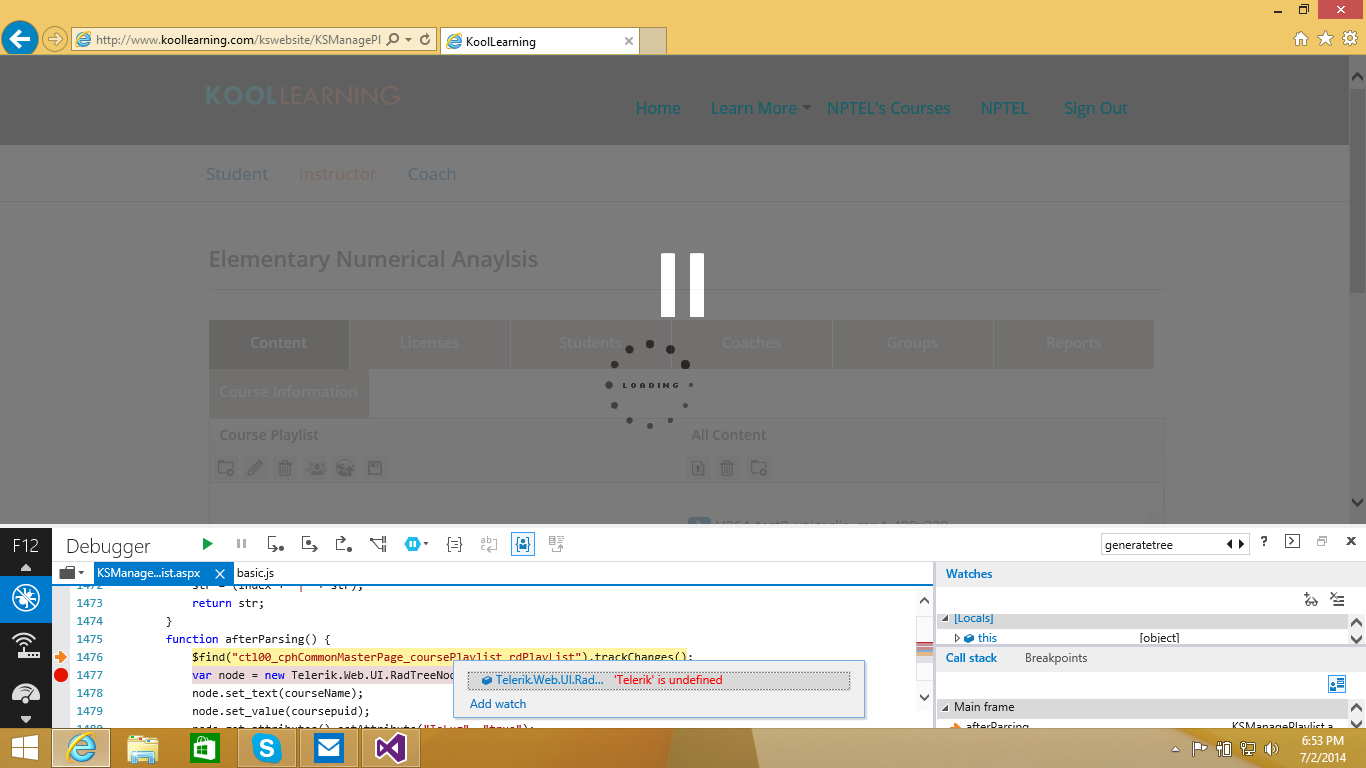Open the browser Tools gear icon

tap(1350, 39)
